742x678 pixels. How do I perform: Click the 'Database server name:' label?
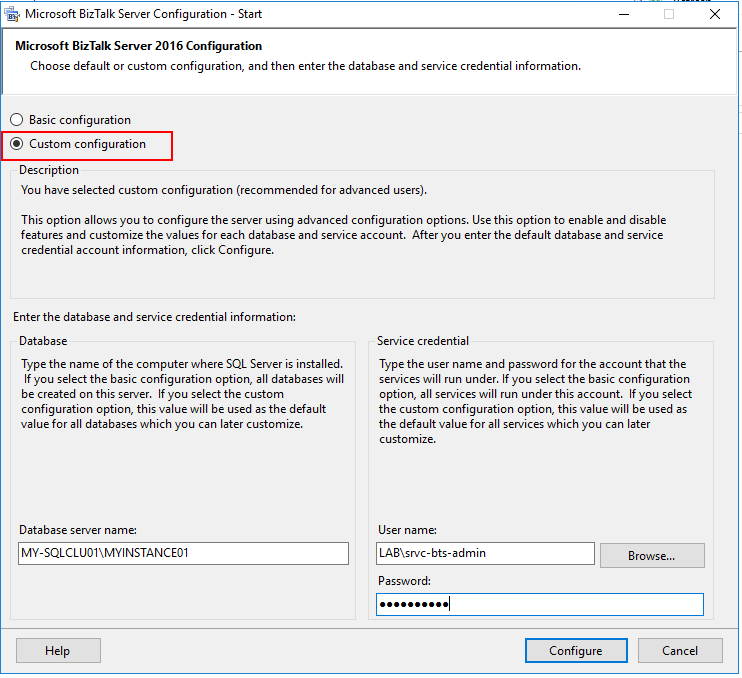78,530
